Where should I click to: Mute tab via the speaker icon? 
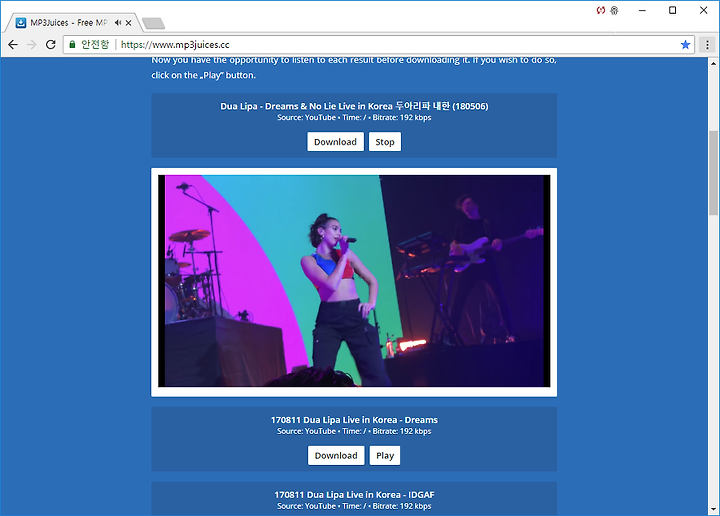[118, 22]
